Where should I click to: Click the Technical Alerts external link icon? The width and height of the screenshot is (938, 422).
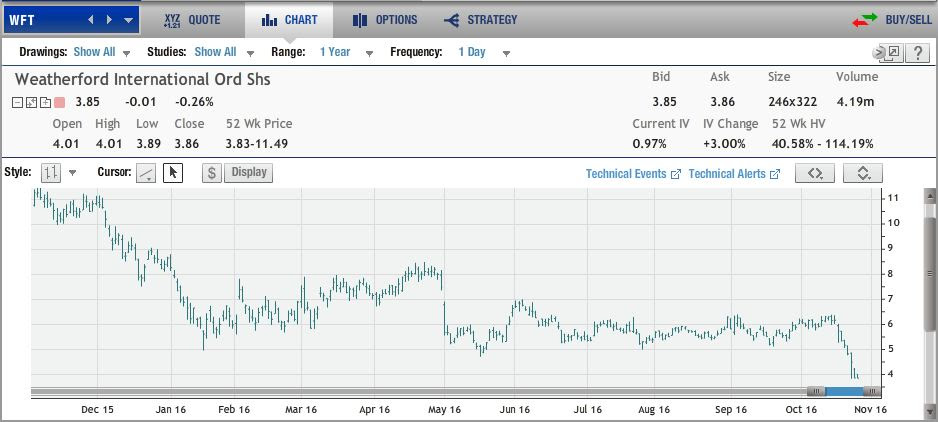[775, 174]
